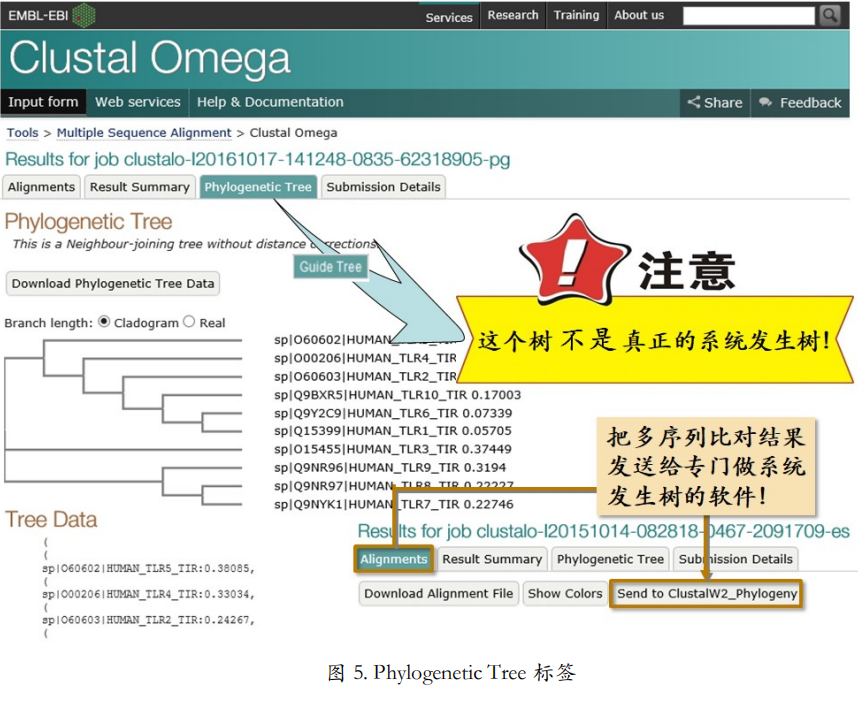Click tree label sp|Q9NYK1|HUMAN_TLR7_TIR 0.22746
Screen dimensions: 858x702
[393, 504]
